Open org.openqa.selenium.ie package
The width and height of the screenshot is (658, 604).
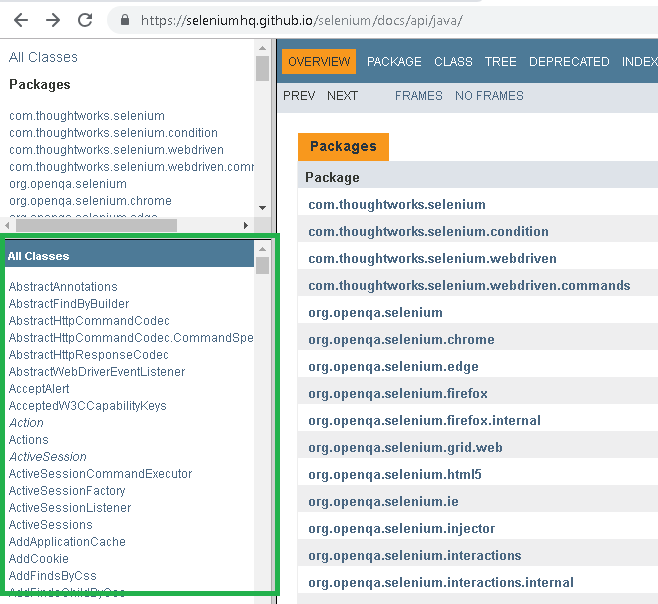point(383,501)
